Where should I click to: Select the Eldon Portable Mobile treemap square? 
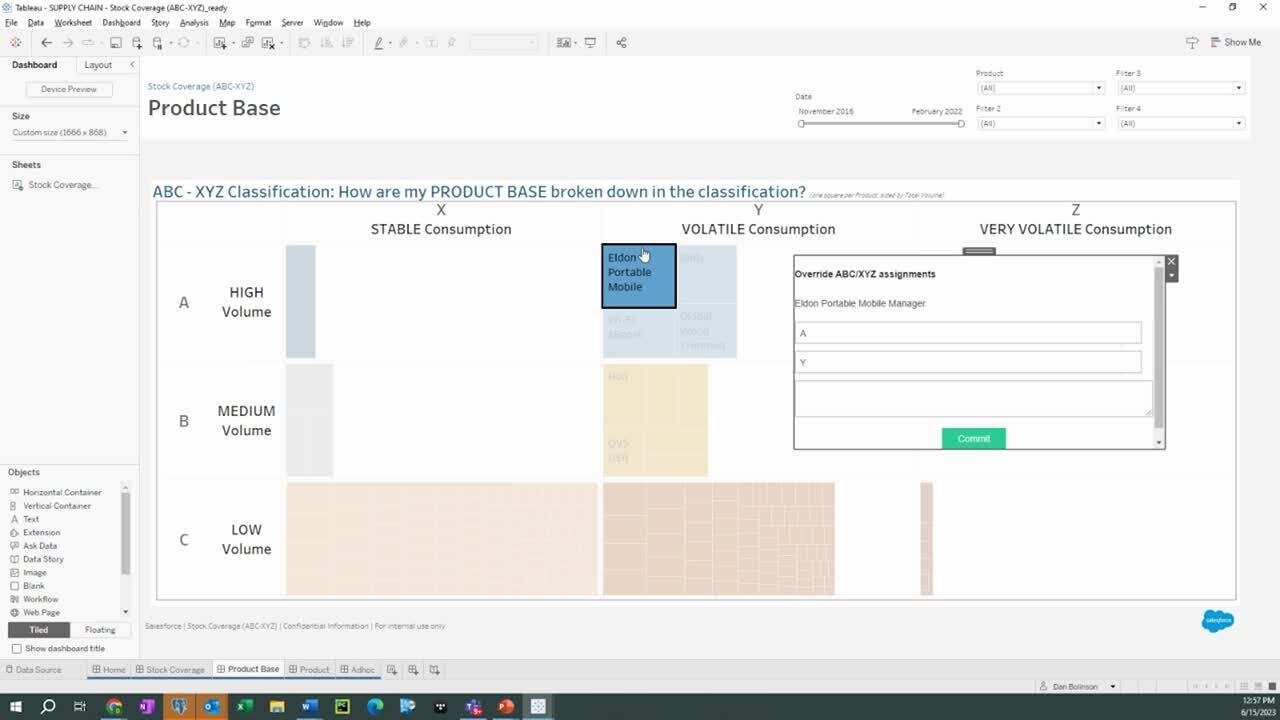point(639,276)
